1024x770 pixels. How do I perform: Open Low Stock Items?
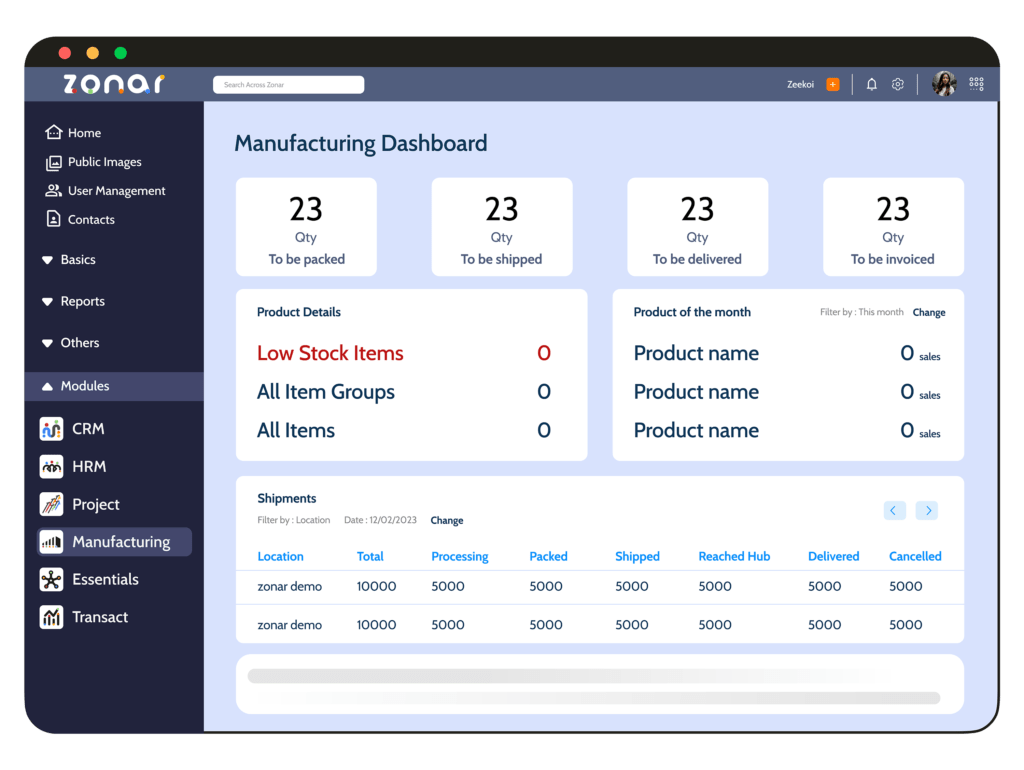pos(330,353)
